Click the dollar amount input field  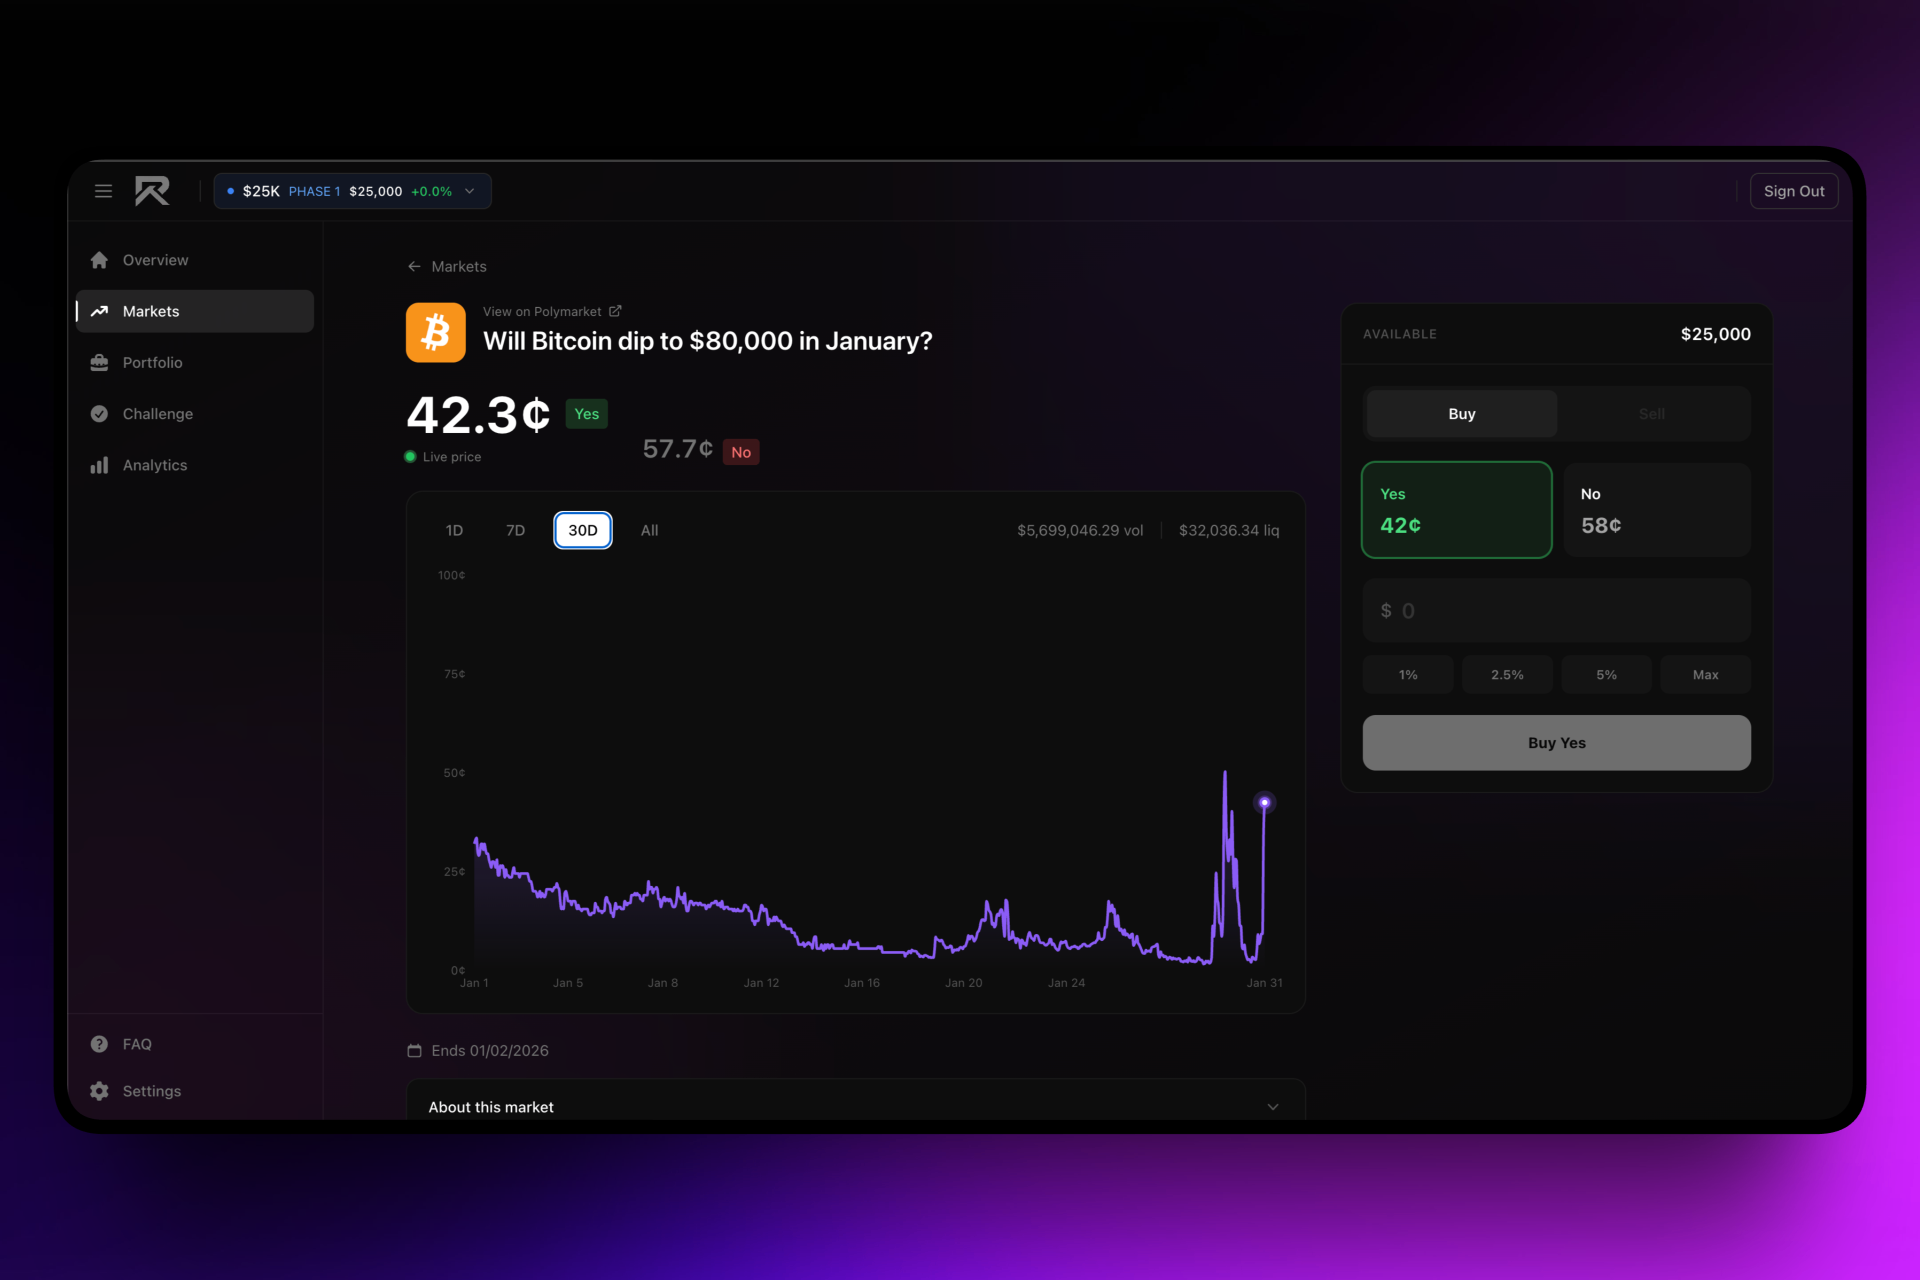pos(1556,610)
